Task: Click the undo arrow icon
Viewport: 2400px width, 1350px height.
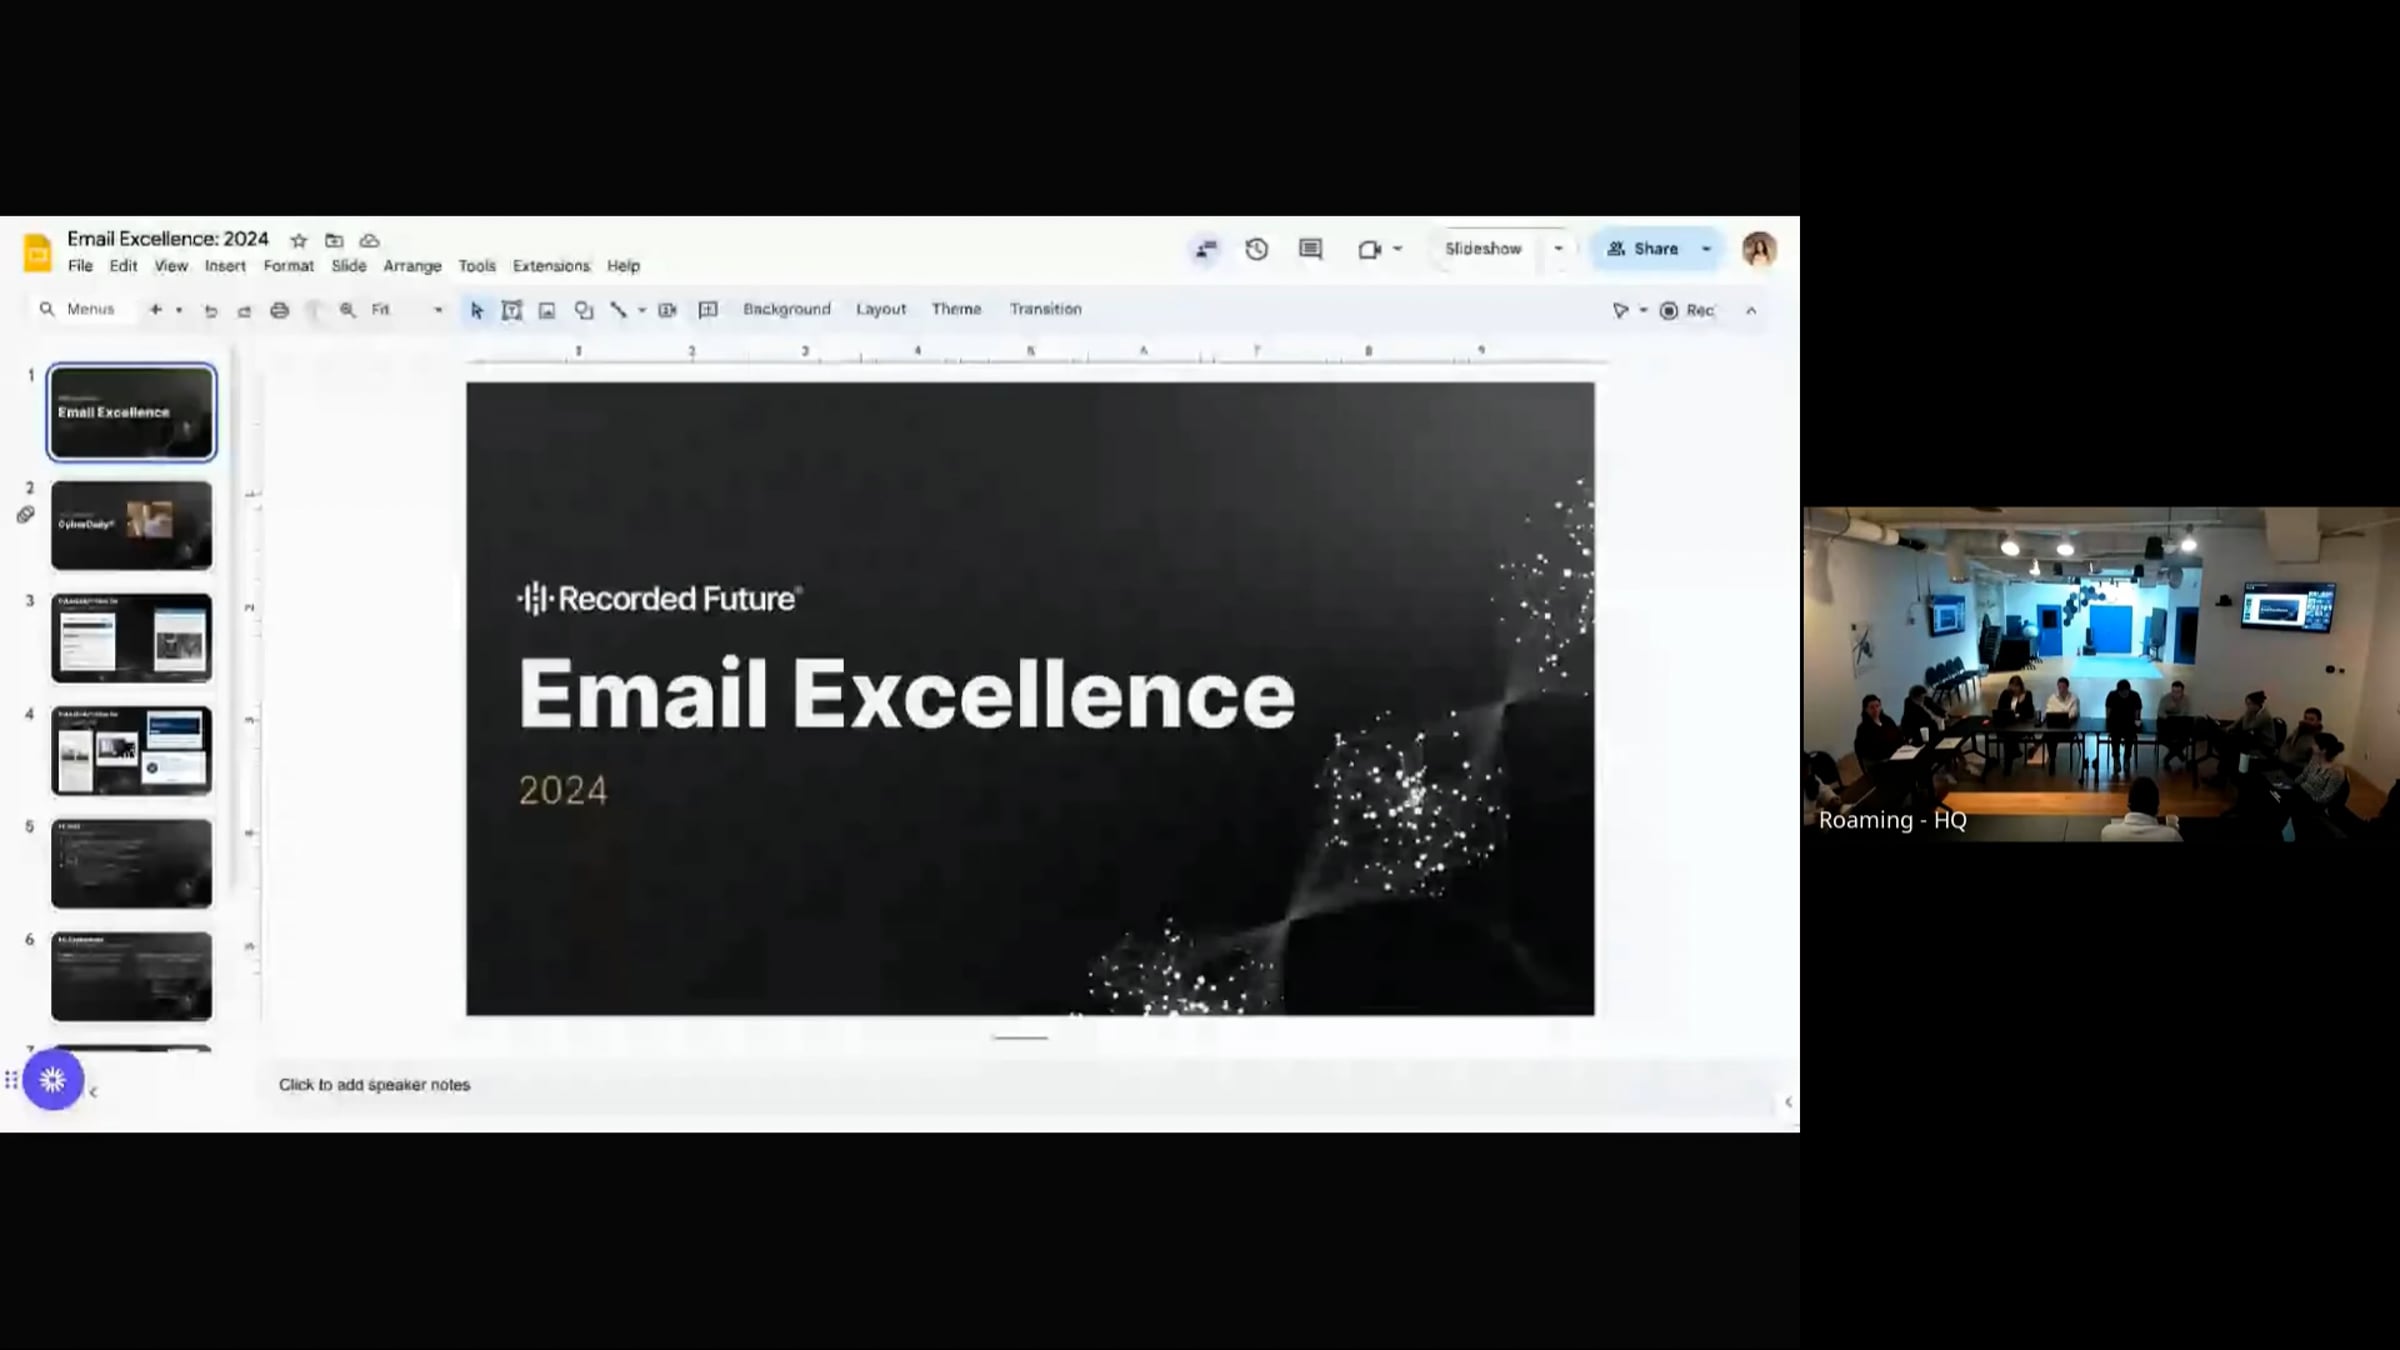Action: pyautogui.click(x=210, y=311)
